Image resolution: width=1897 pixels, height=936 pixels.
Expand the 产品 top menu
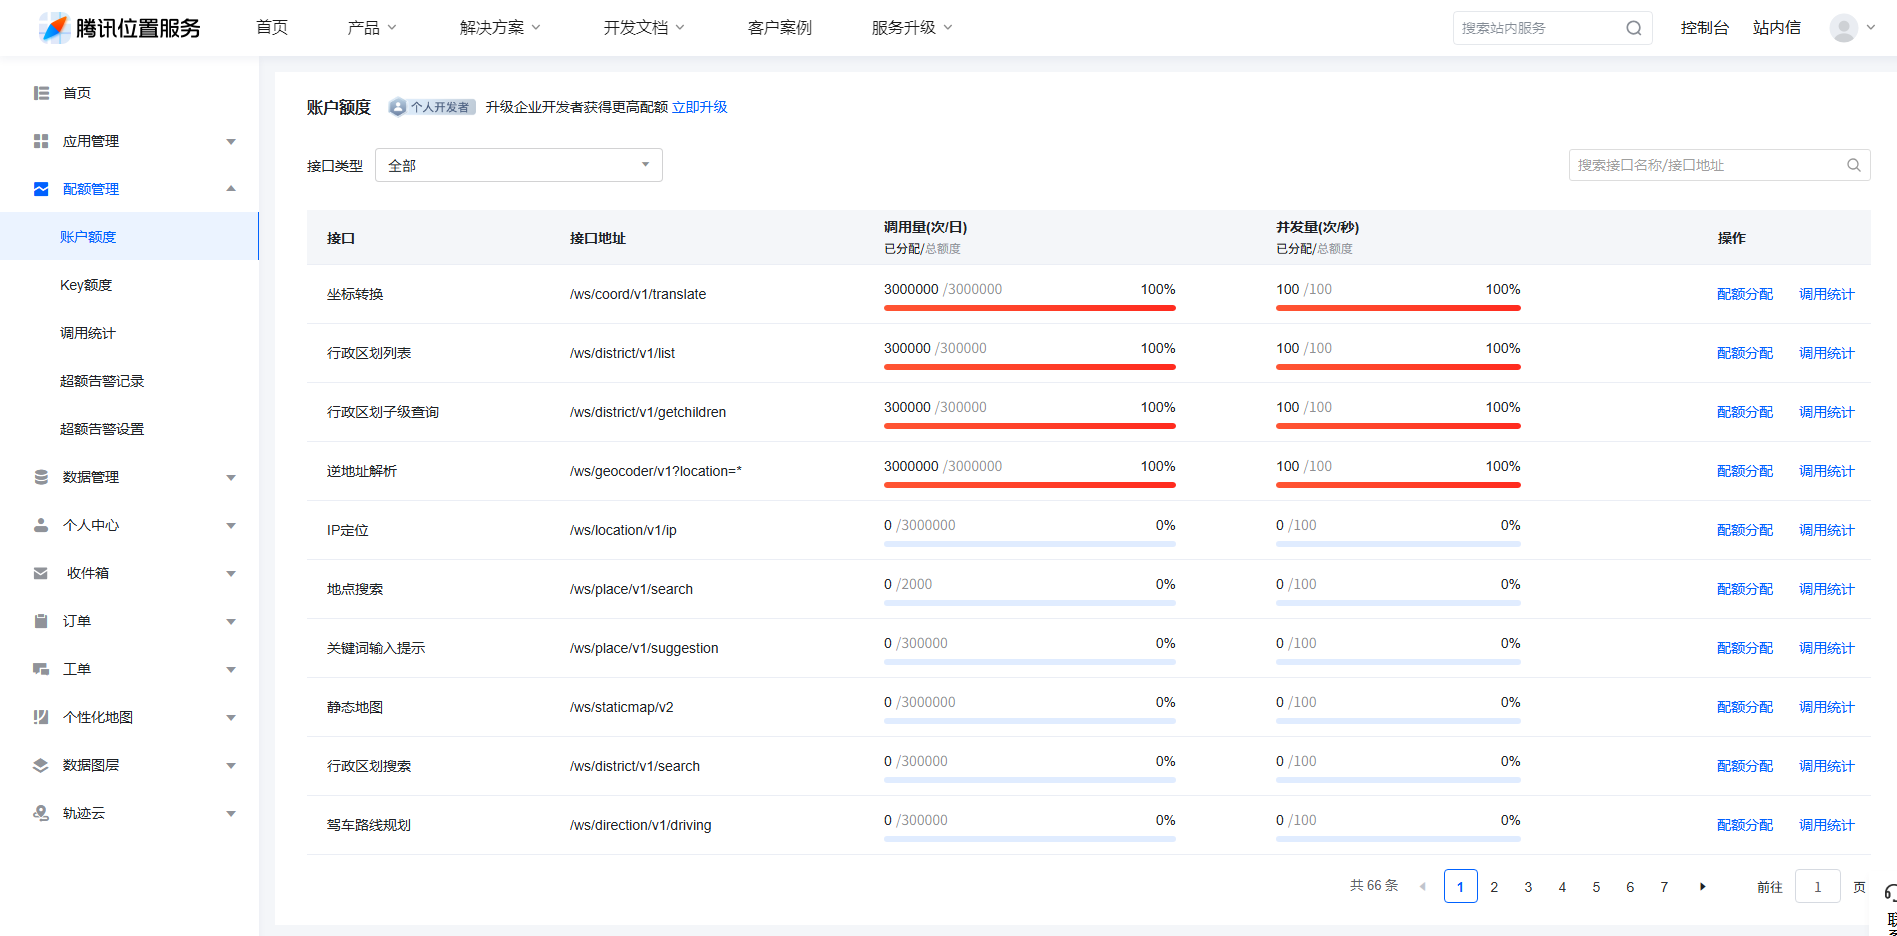372,28
